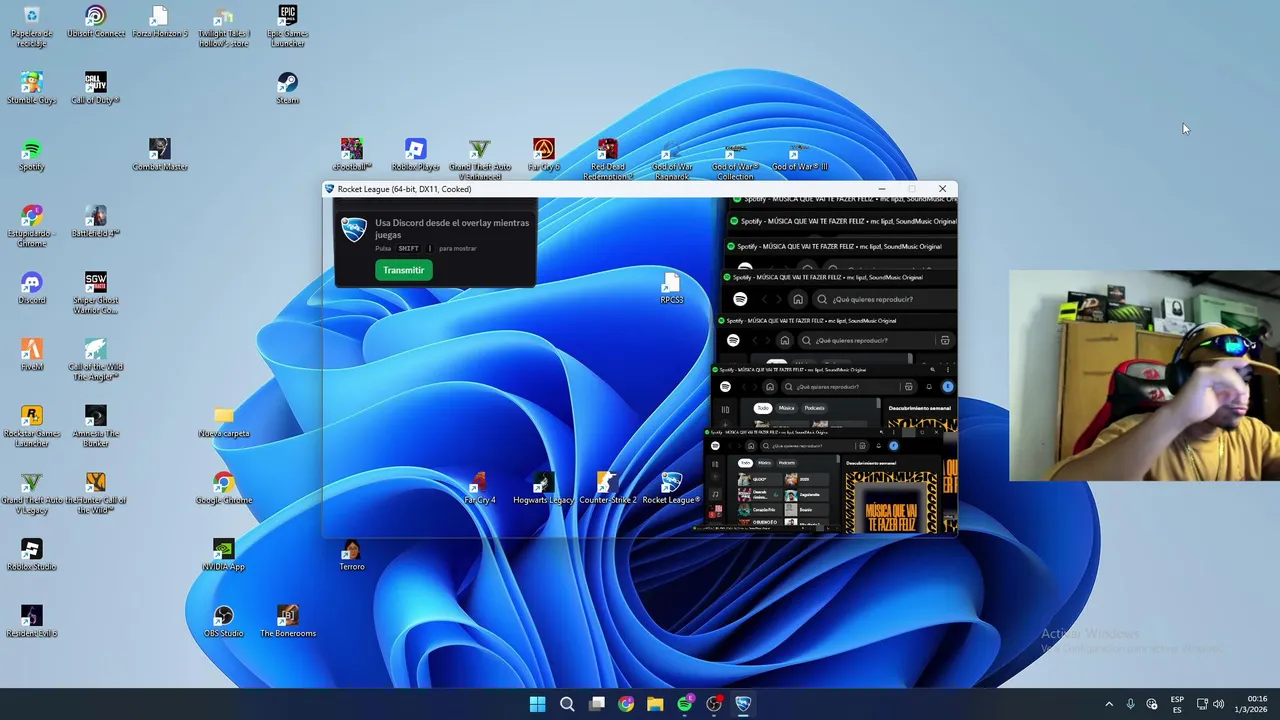
Task: Click the Rocket League taskbar icon
Action: pyautogui.click(x=743, y=704)
